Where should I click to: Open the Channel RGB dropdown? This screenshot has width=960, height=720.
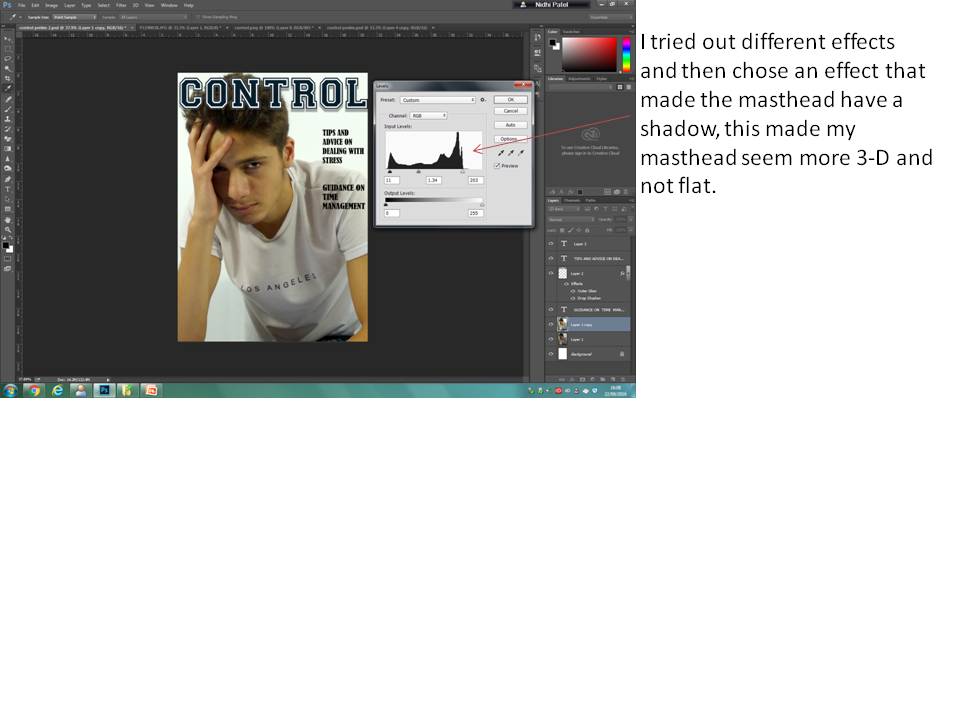pyautogui.click(x=428, y=116)
